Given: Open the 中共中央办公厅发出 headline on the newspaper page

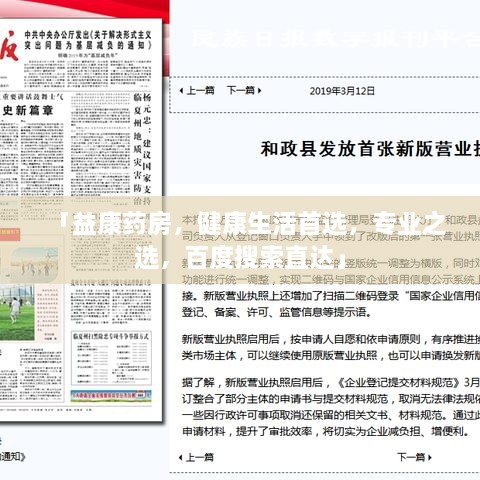Looking at the screenshot, I should [88, 40].
